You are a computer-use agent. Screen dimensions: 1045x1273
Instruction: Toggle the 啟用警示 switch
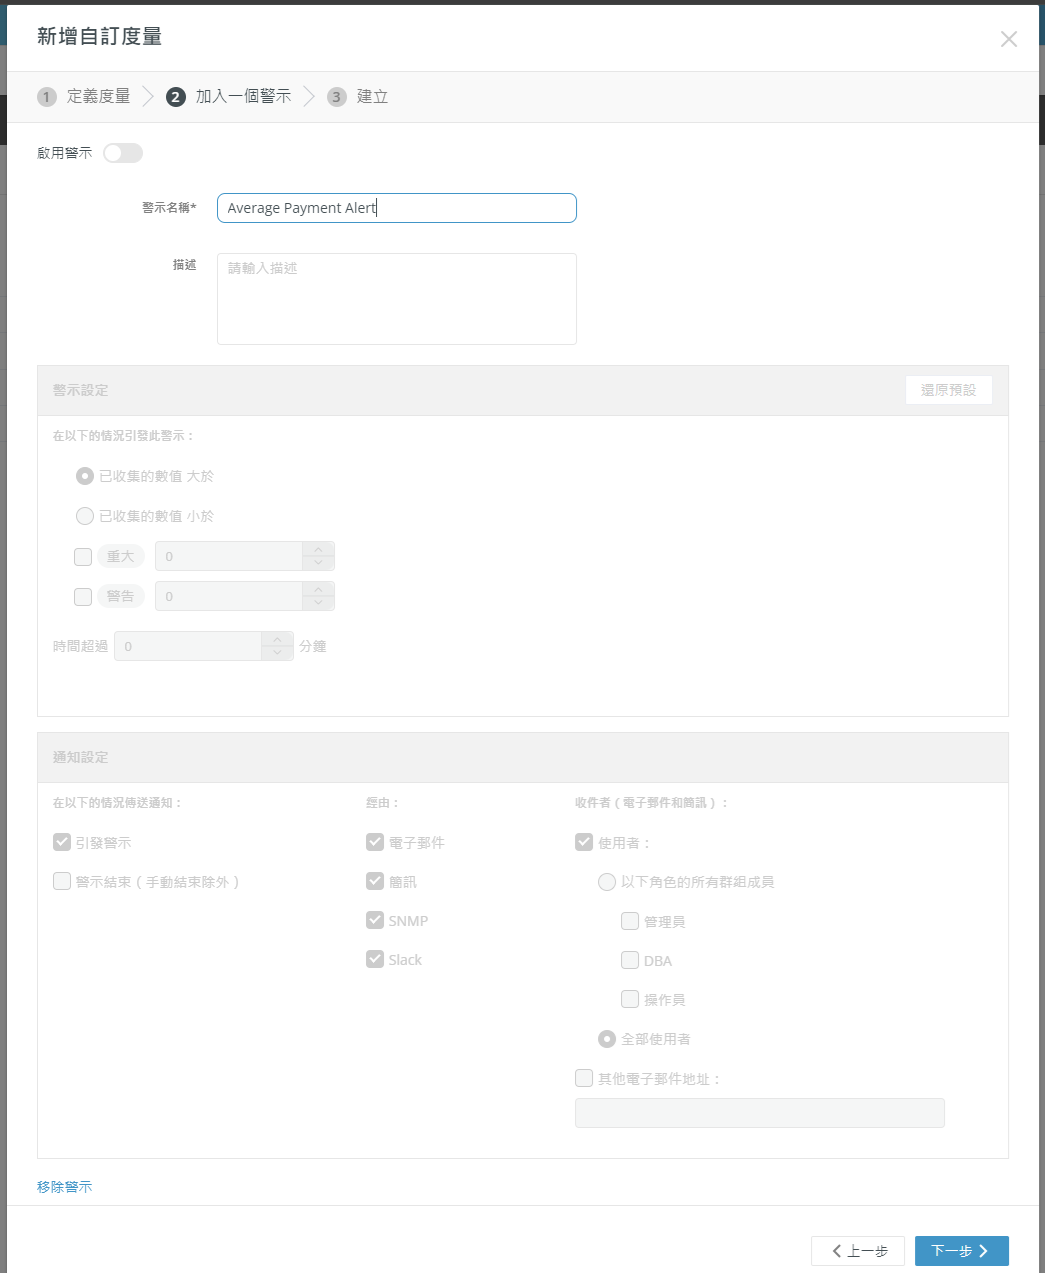coord(123,153)
